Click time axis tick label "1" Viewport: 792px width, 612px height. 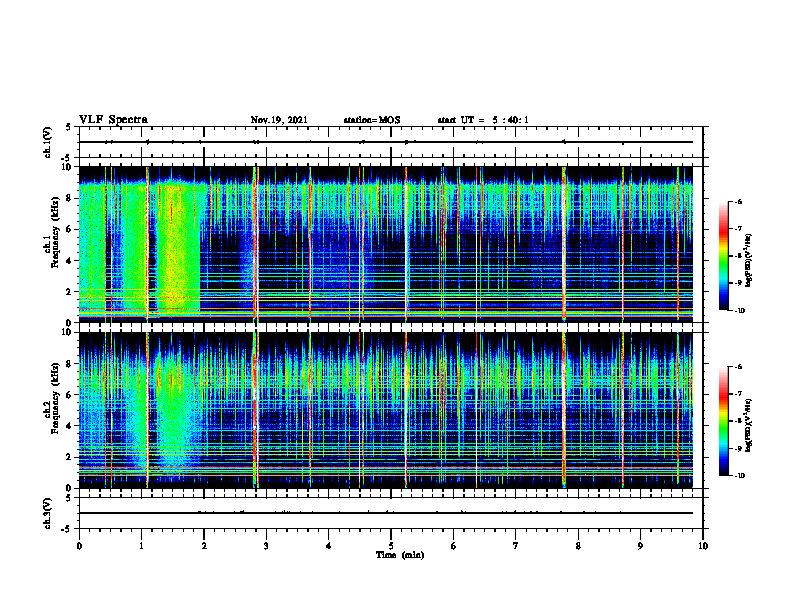141,546
